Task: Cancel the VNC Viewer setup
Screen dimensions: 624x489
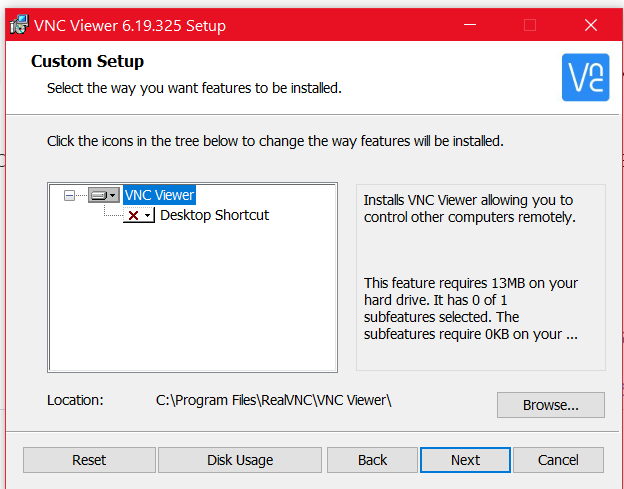Action: pyautogui.click(x=558, y=460)
